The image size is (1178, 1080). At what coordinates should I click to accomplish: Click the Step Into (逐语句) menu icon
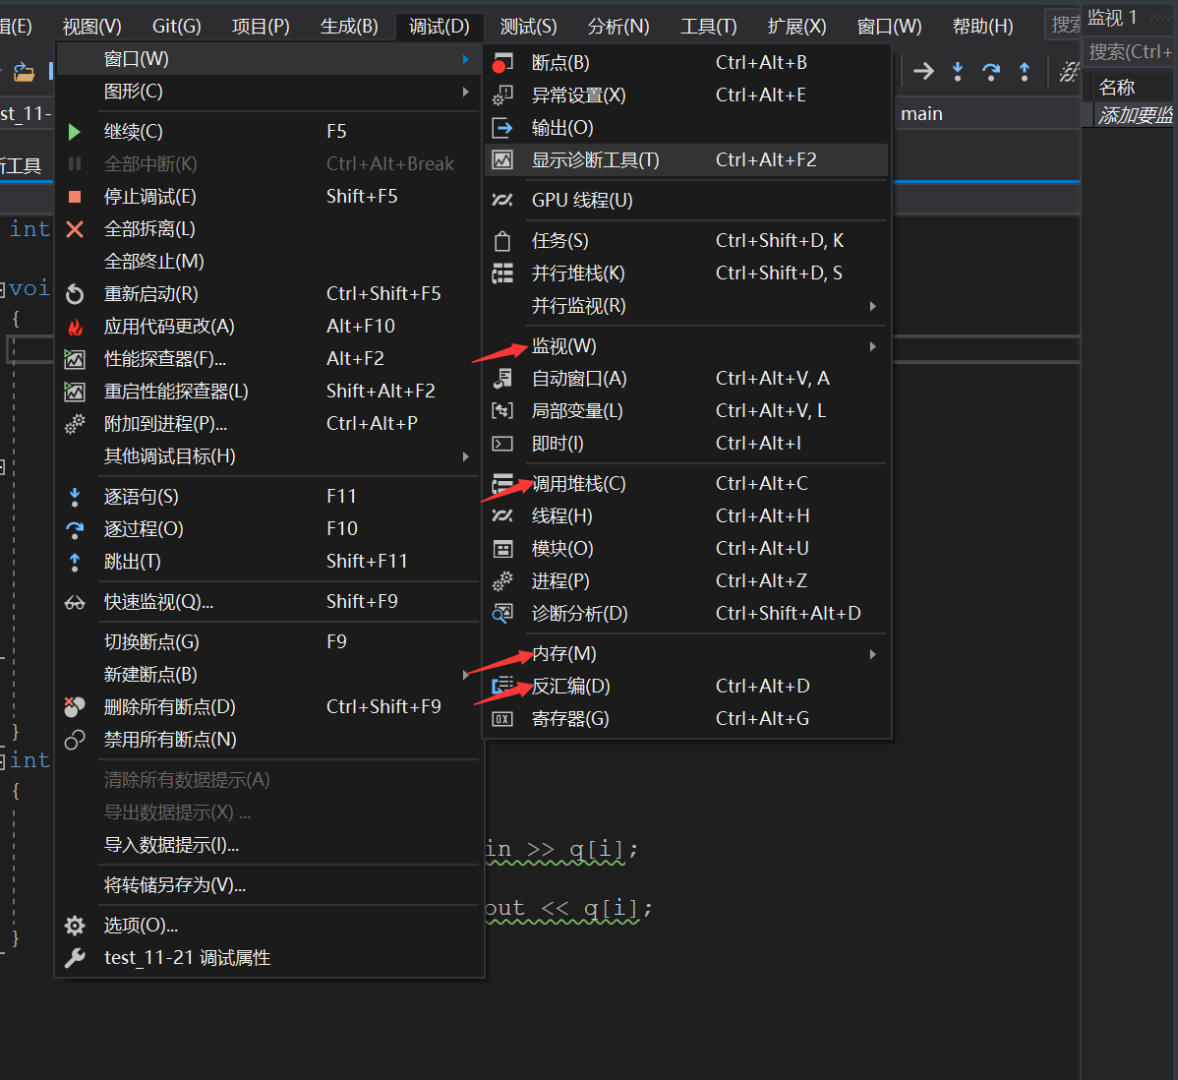pos(74,496)
